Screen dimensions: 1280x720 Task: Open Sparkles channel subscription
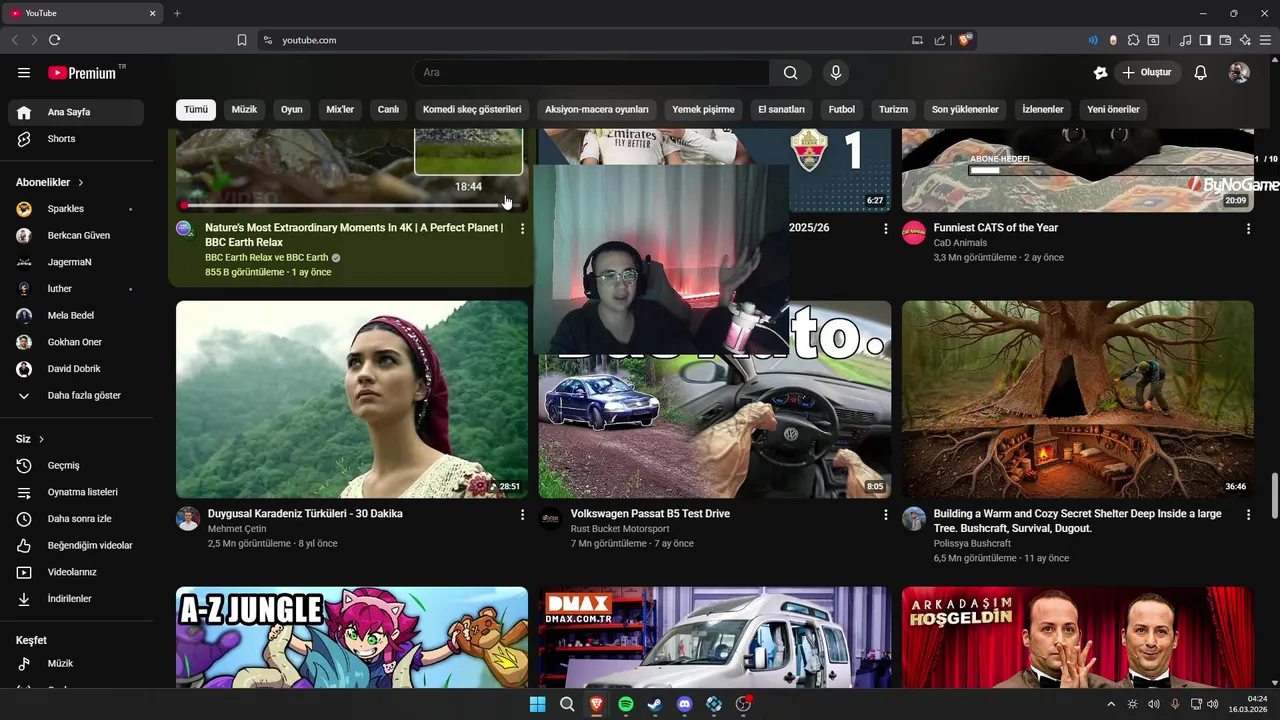[76, 209]
